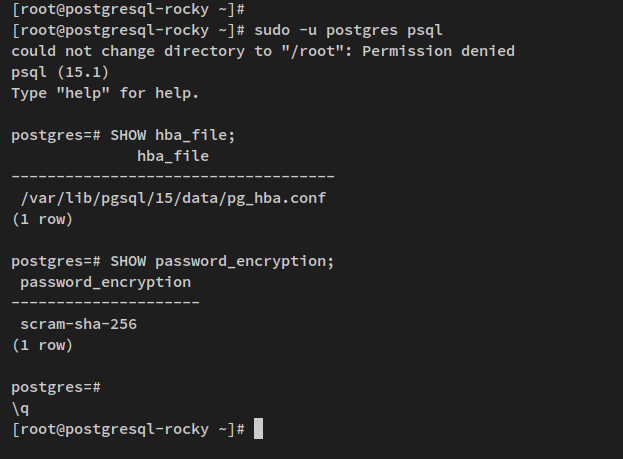Click the 'psql (15.1)' version line

click(x=60, y=72)
